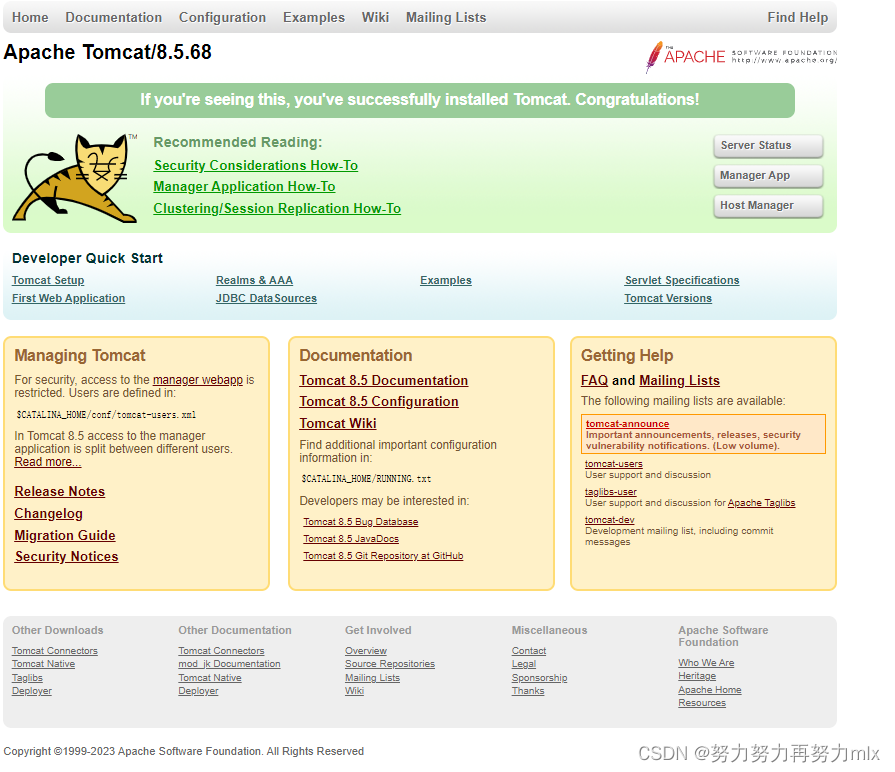The width and height of the screenshot is (895, 772).
Task: Open the Tomcat Setup link
Action: click(48, 280)
